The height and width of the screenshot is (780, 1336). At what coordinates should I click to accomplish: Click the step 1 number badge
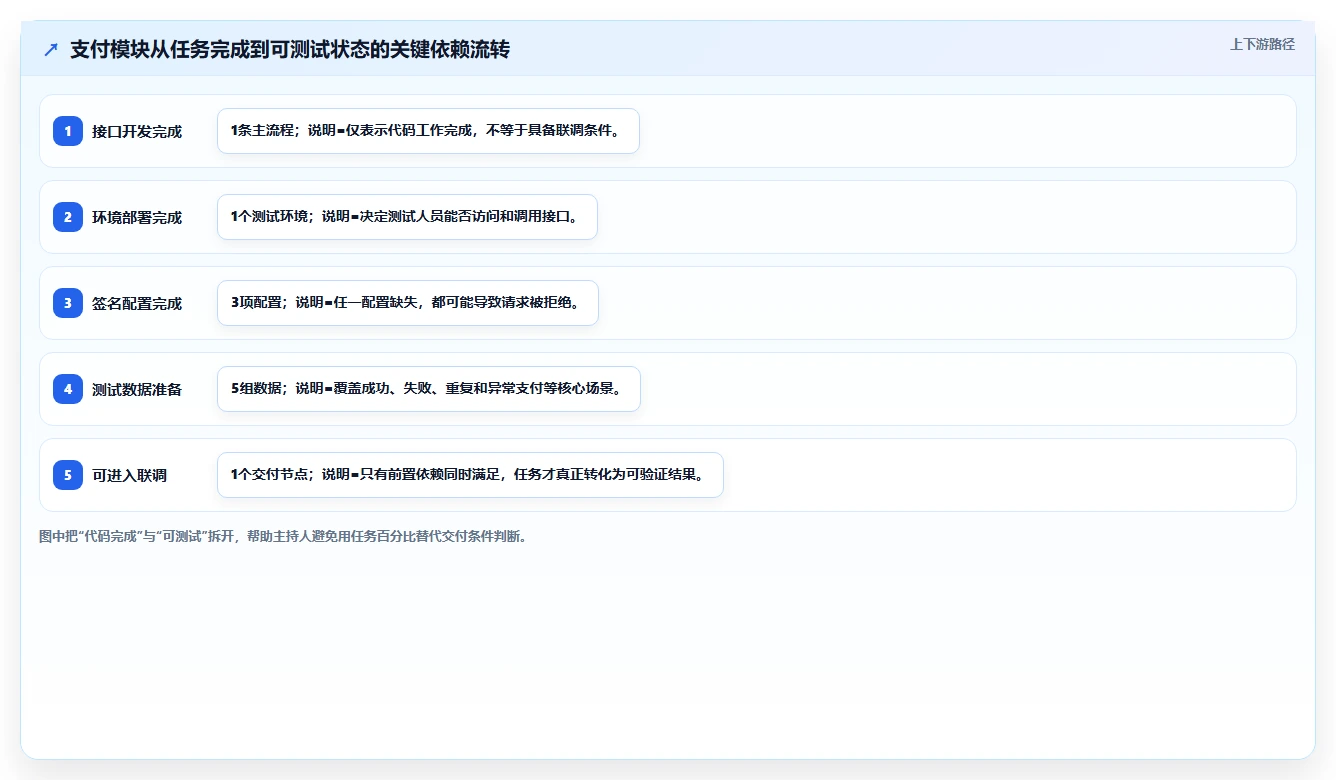(x=68, y=131)
